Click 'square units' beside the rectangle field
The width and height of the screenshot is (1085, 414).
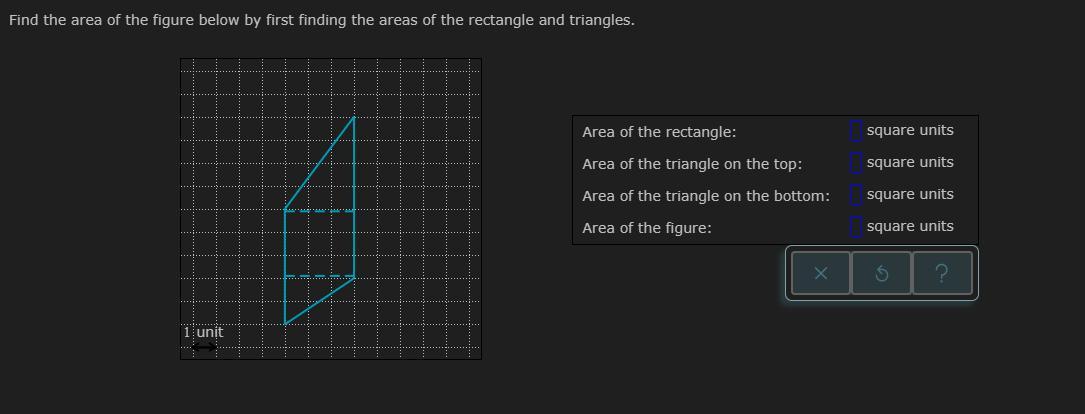tap(910, 131)
